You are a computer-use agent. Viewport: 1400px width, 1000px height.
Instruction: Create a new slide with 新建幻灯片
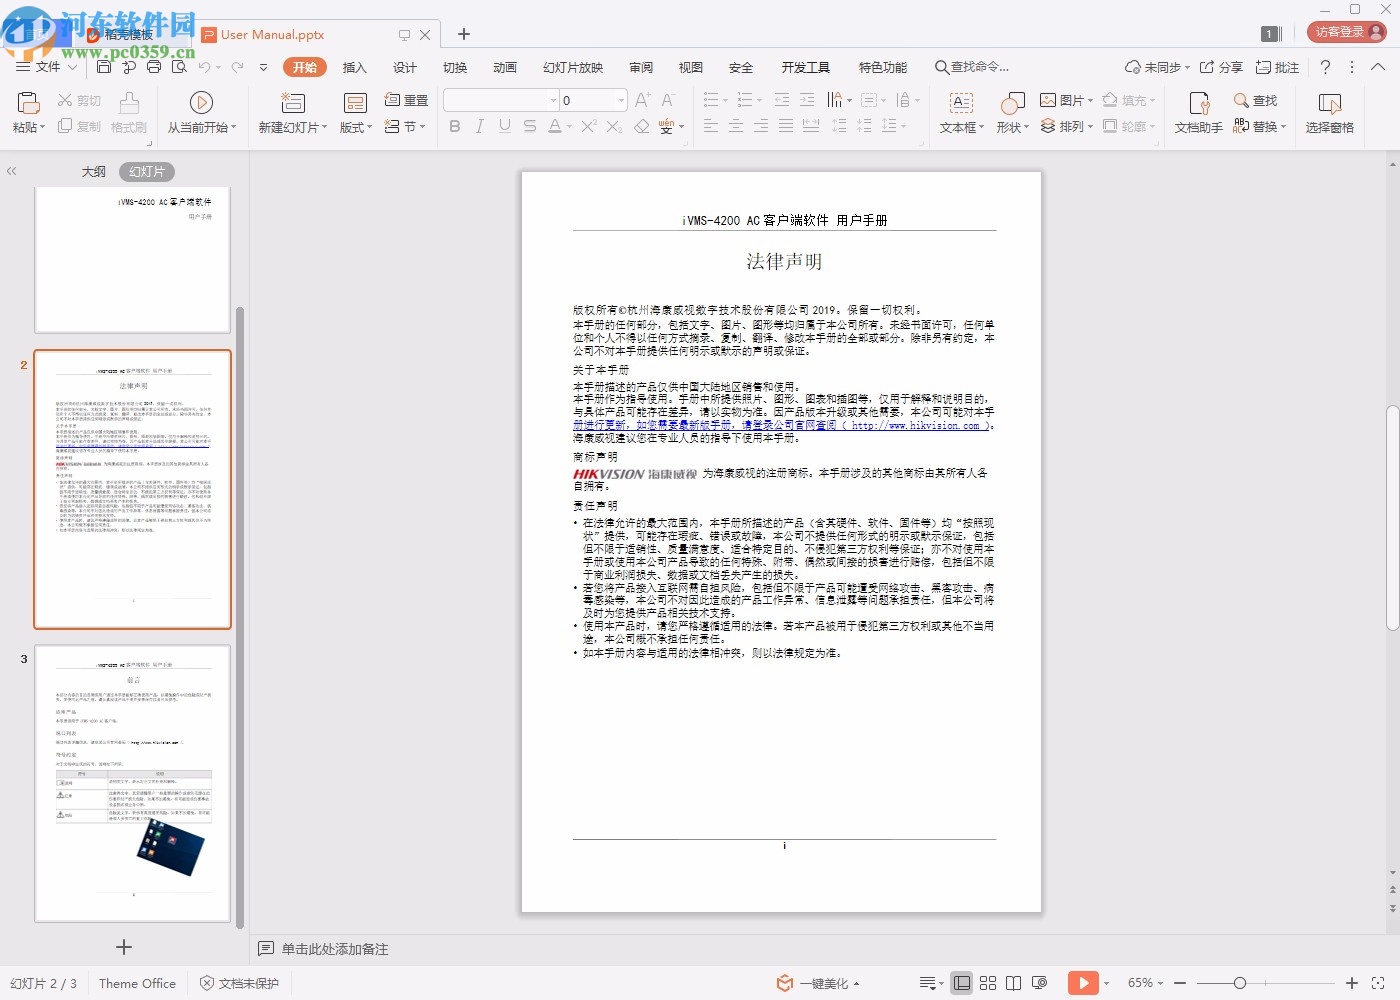click(291, 110)
